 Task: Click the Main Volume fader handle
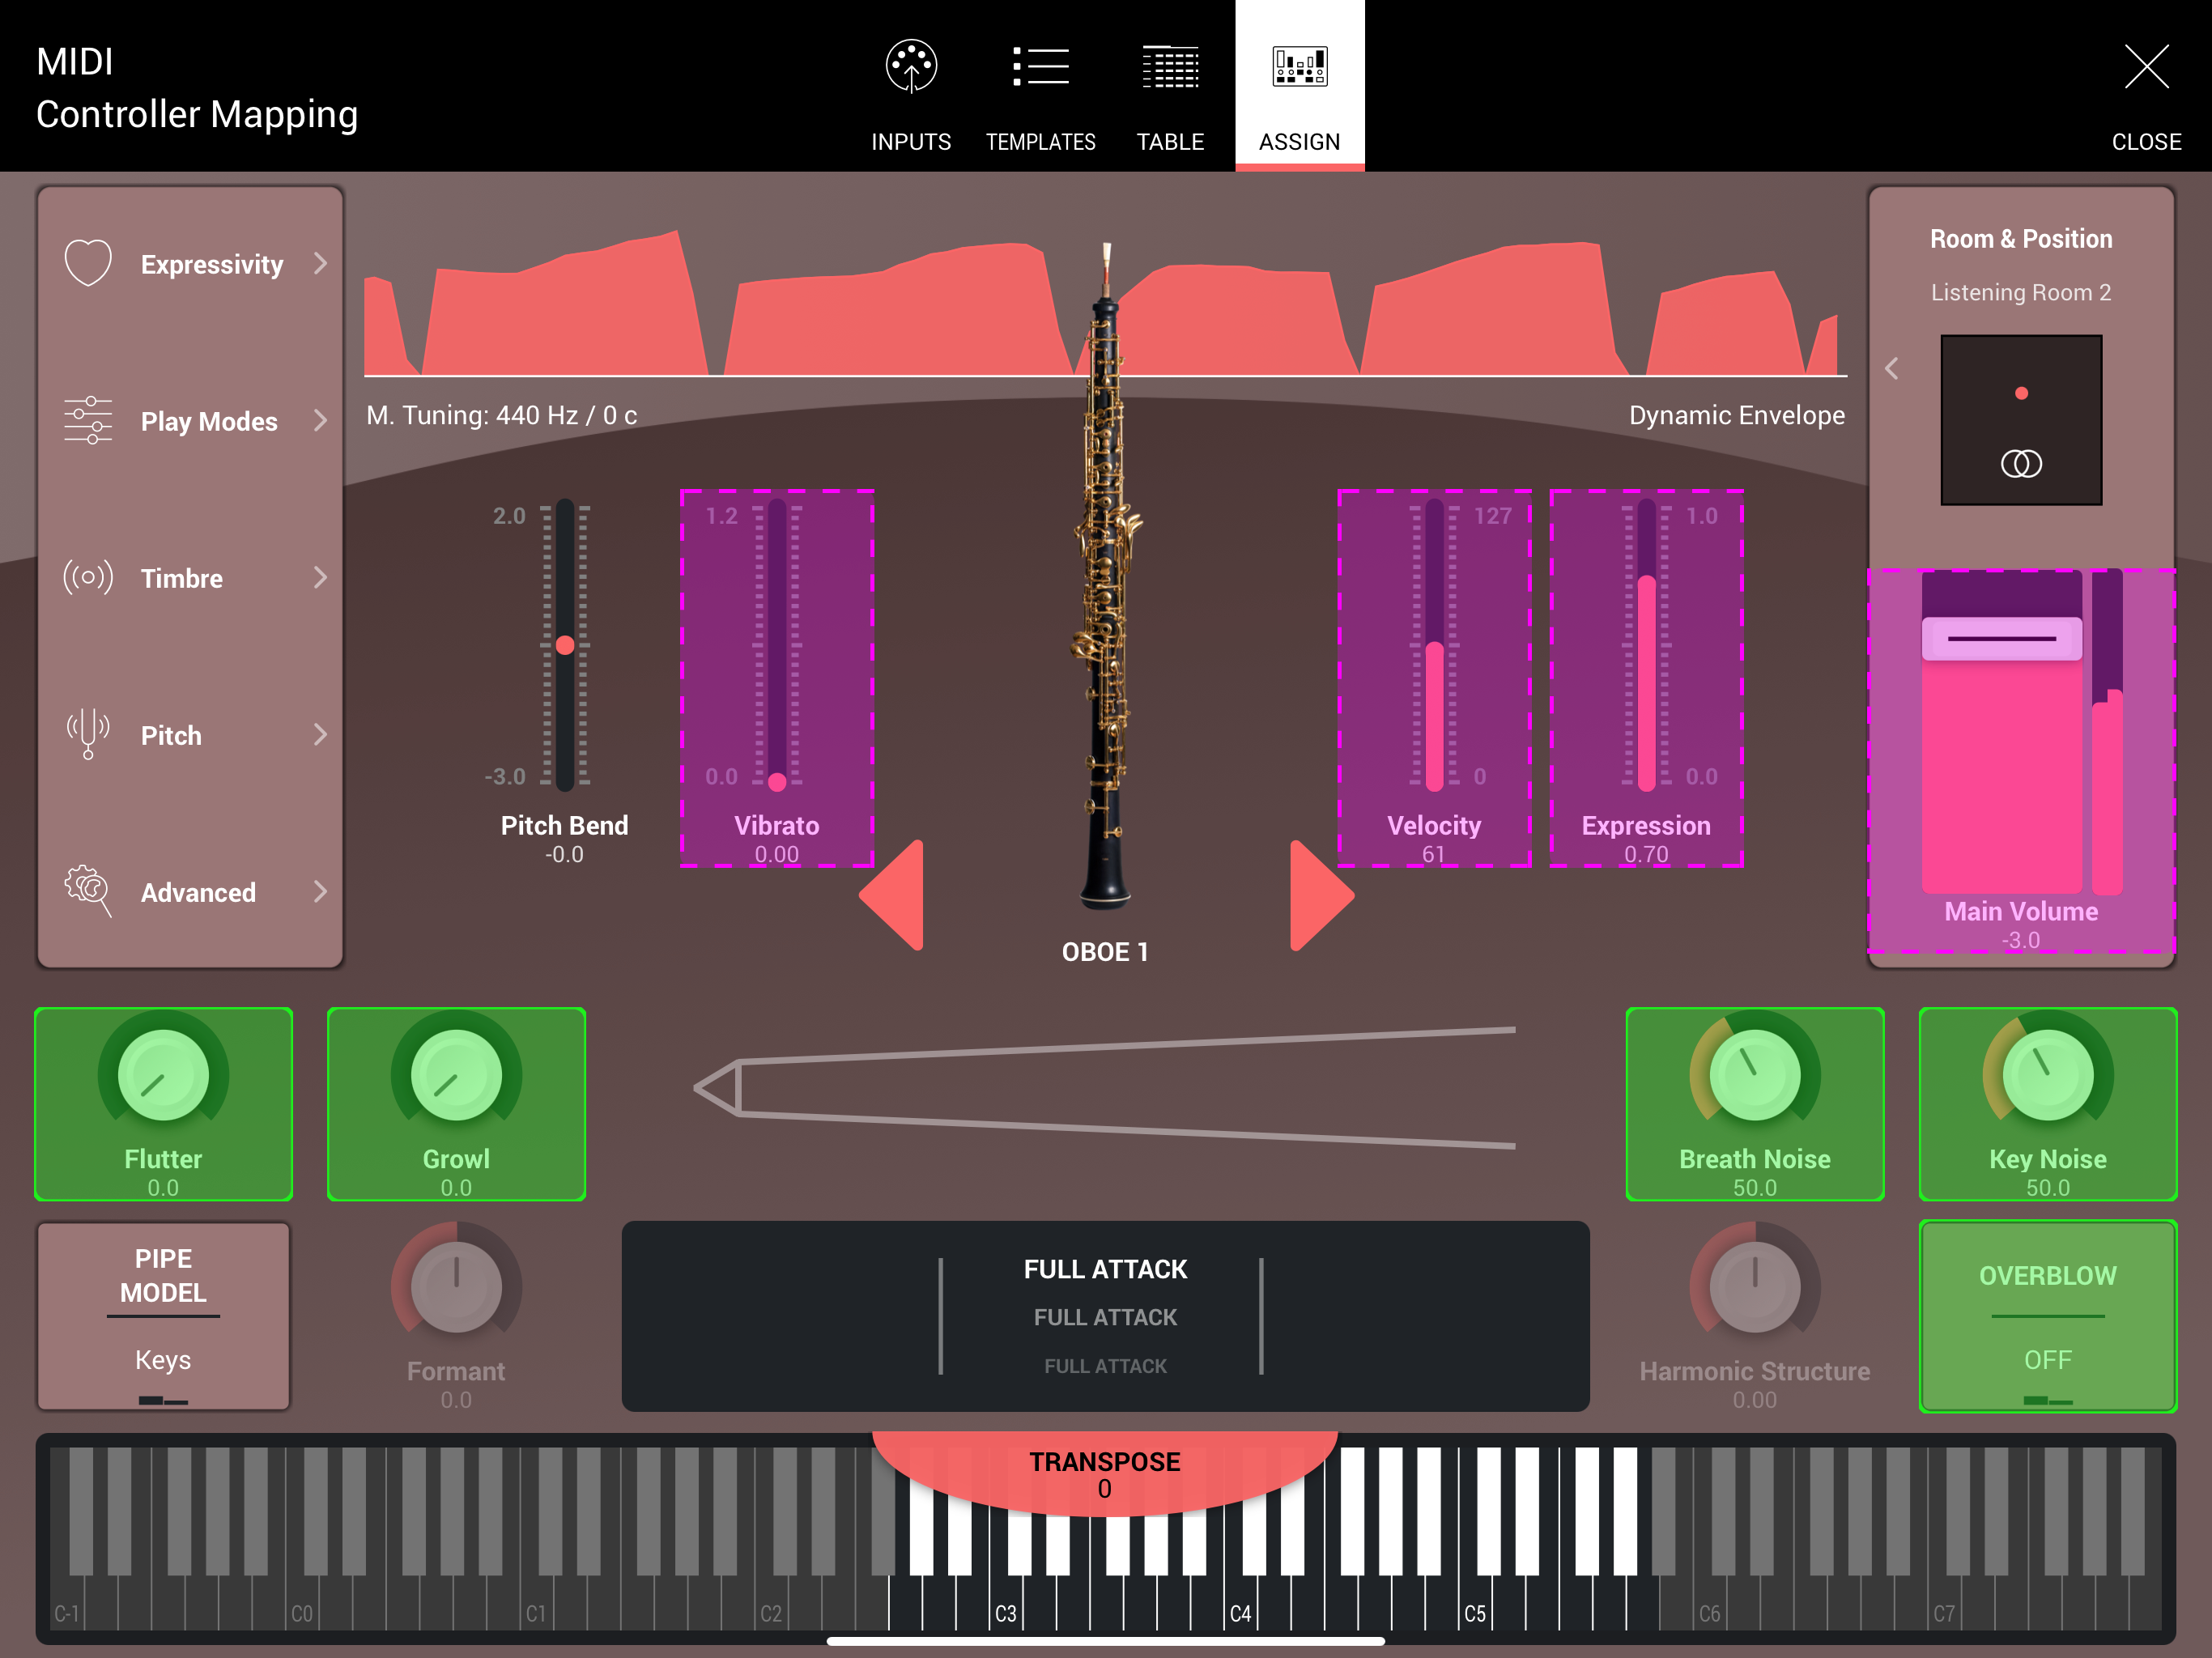2002,638
